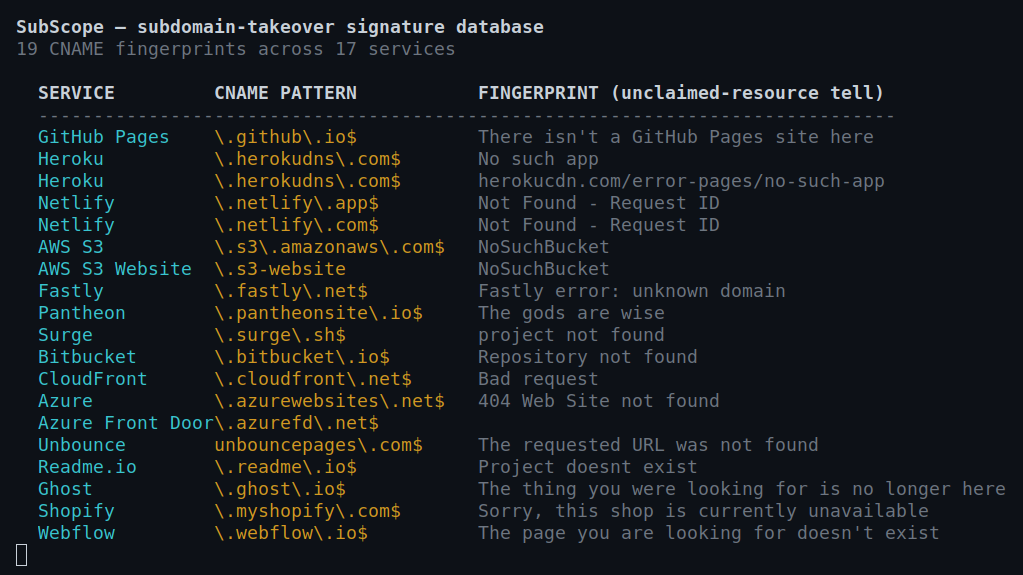Click the 'AWS S3 Website' service name

114,269
